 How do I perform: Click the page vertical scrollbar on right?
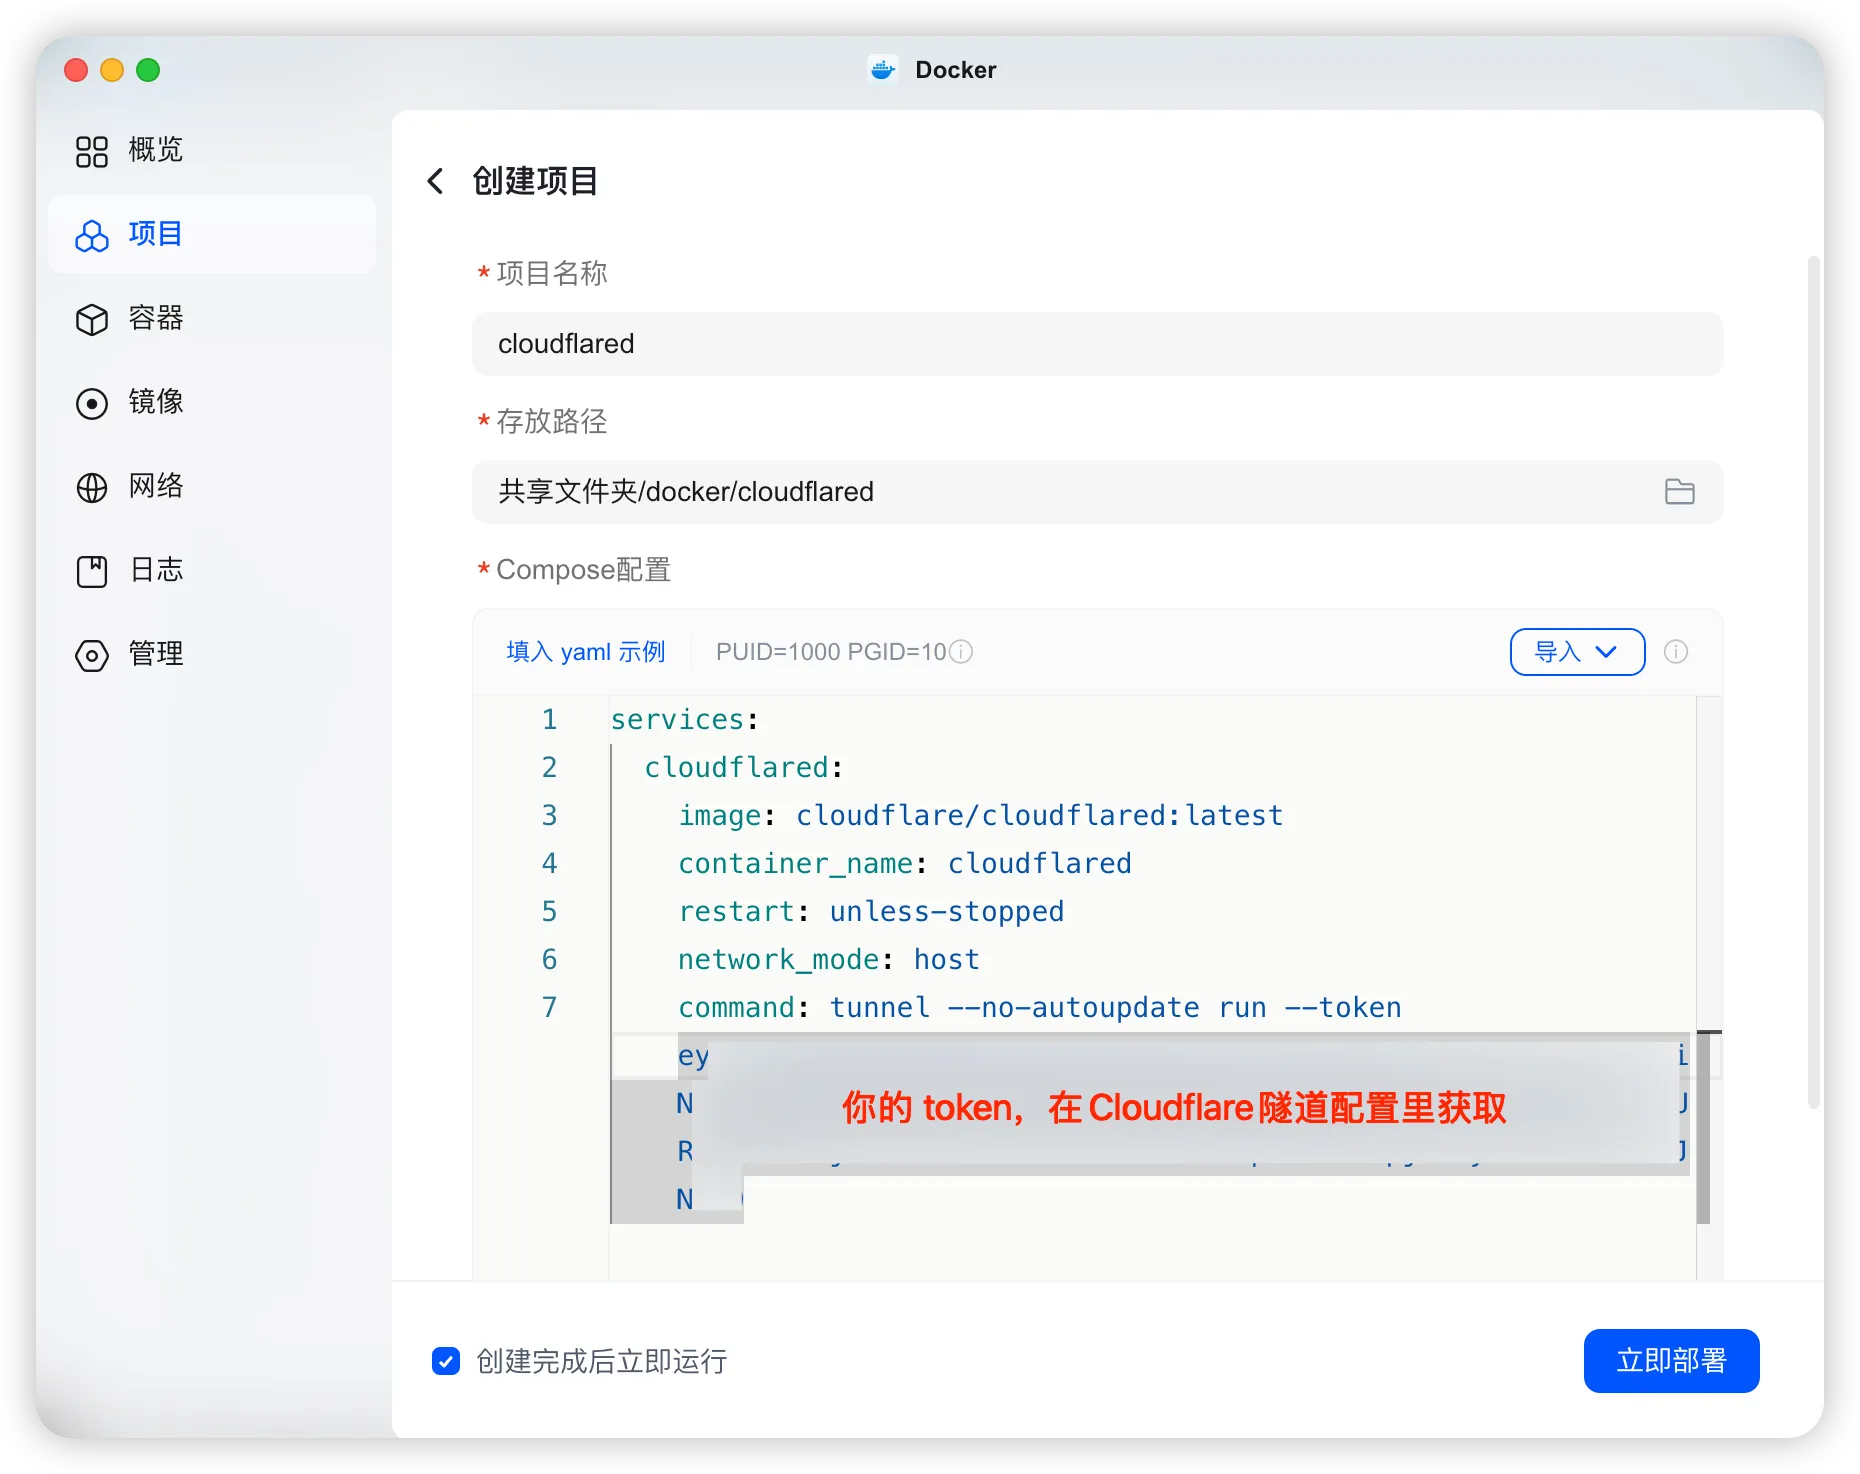tap(1813, 682)
